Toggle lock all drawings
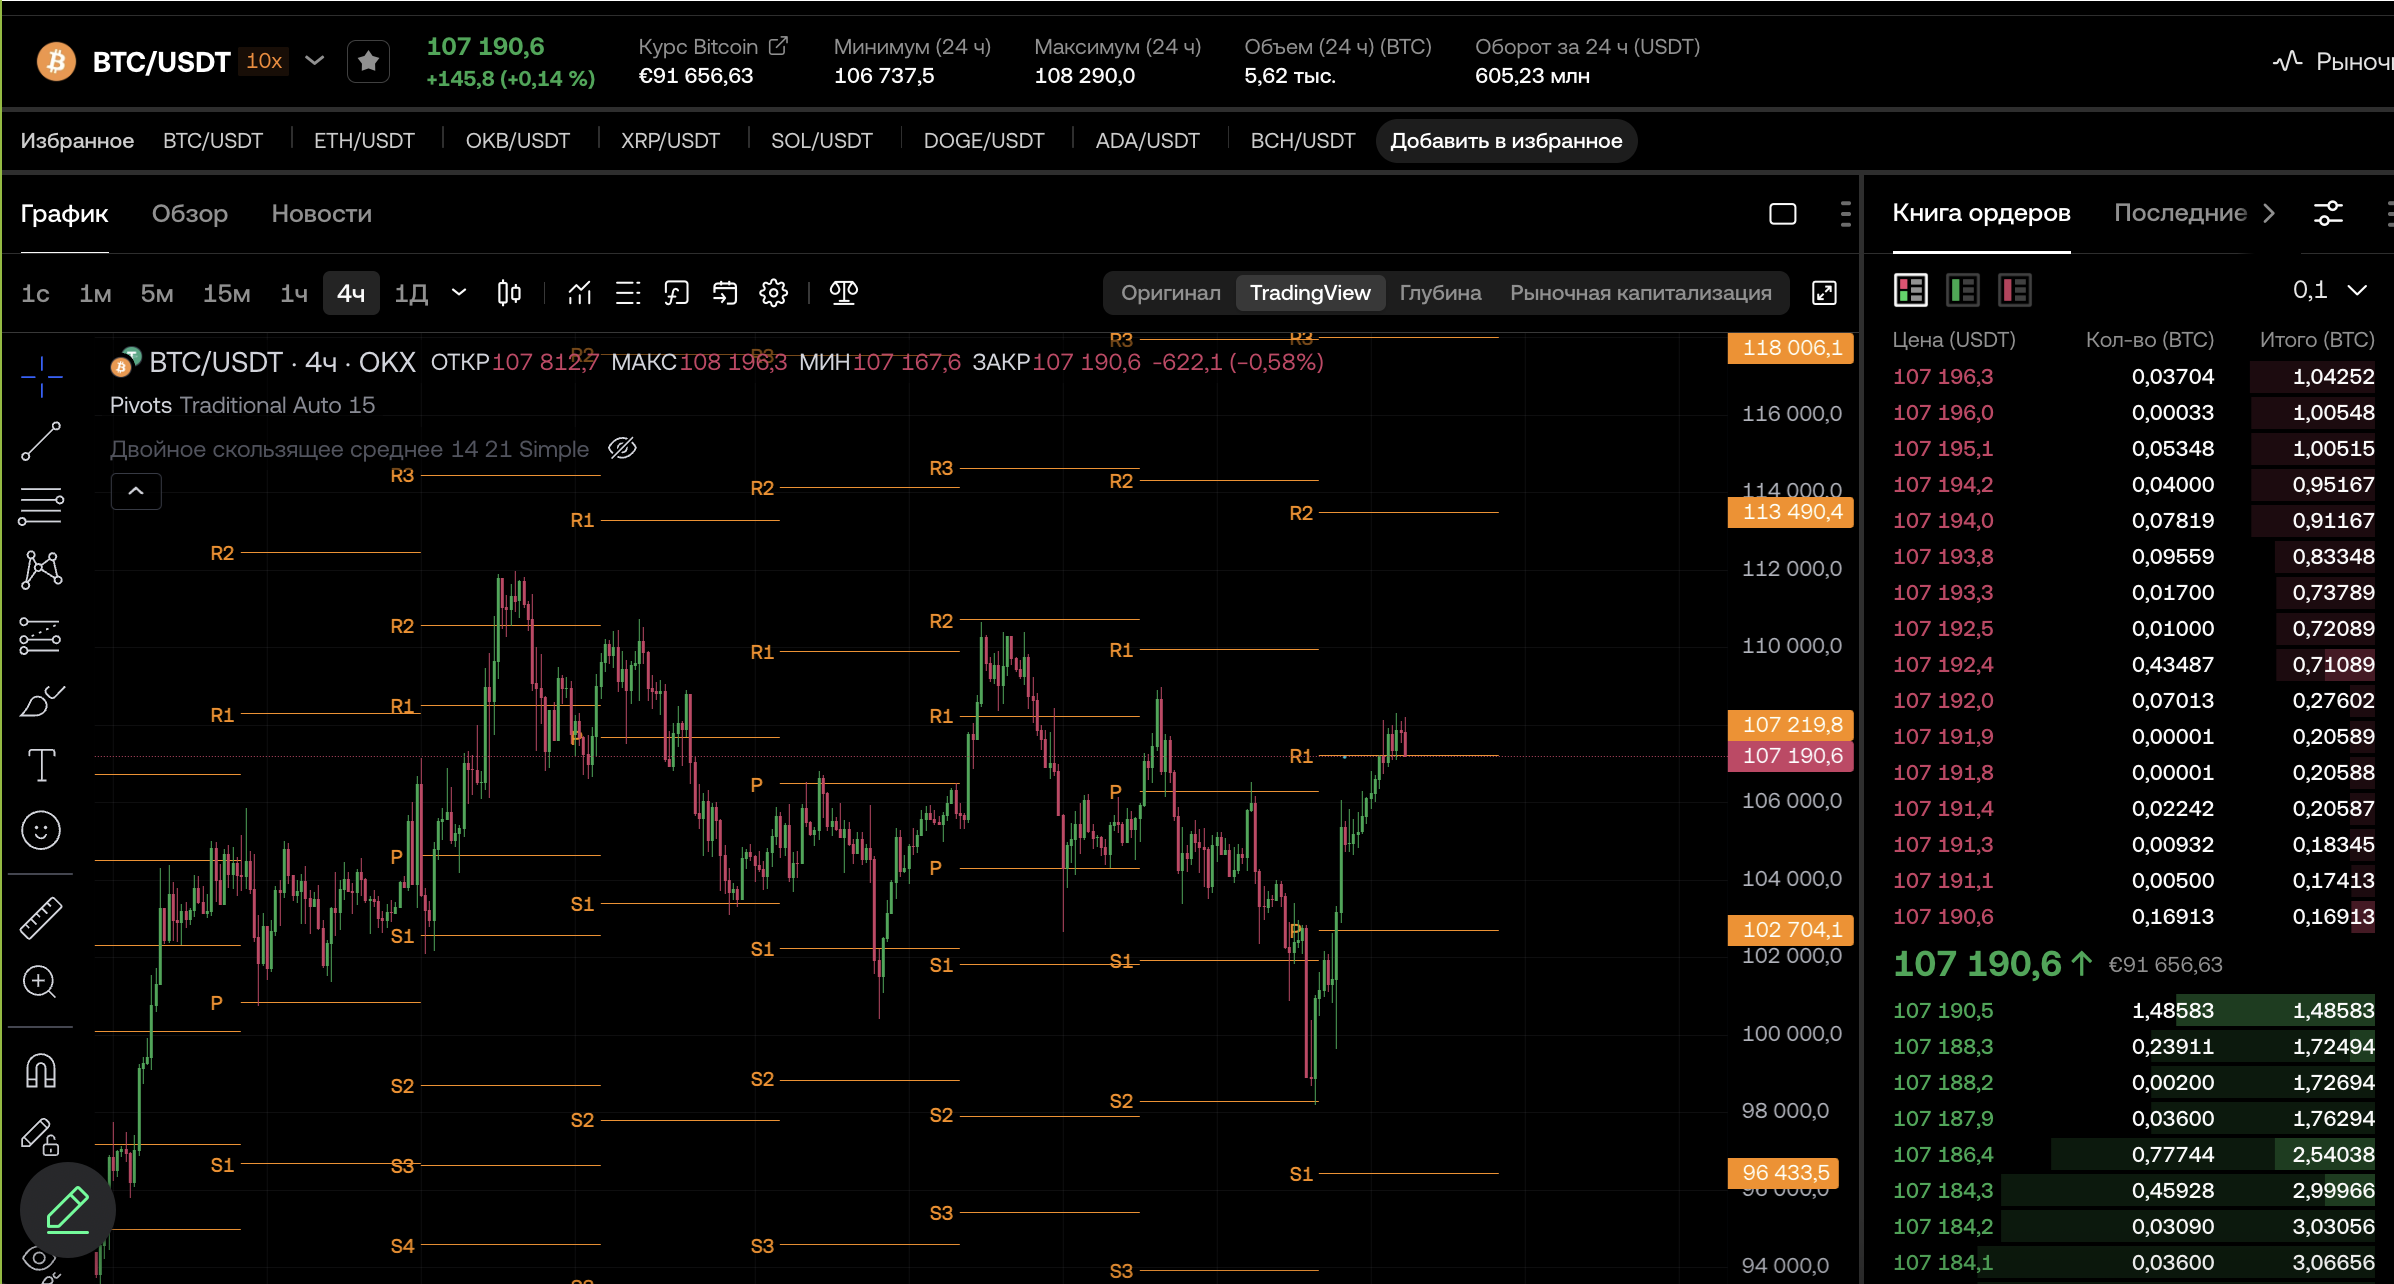 click(x=41, y=1136)
